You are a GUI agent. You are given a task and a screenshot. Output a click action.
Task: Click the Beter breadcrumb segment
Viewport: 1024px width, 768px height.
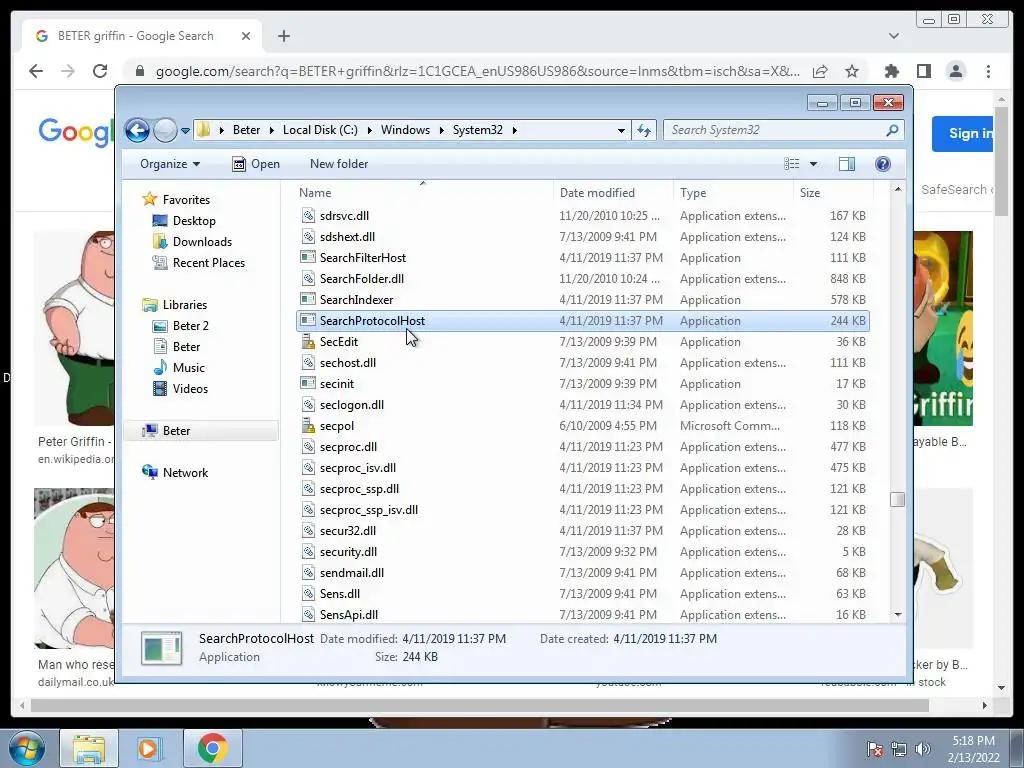[246, 130]
